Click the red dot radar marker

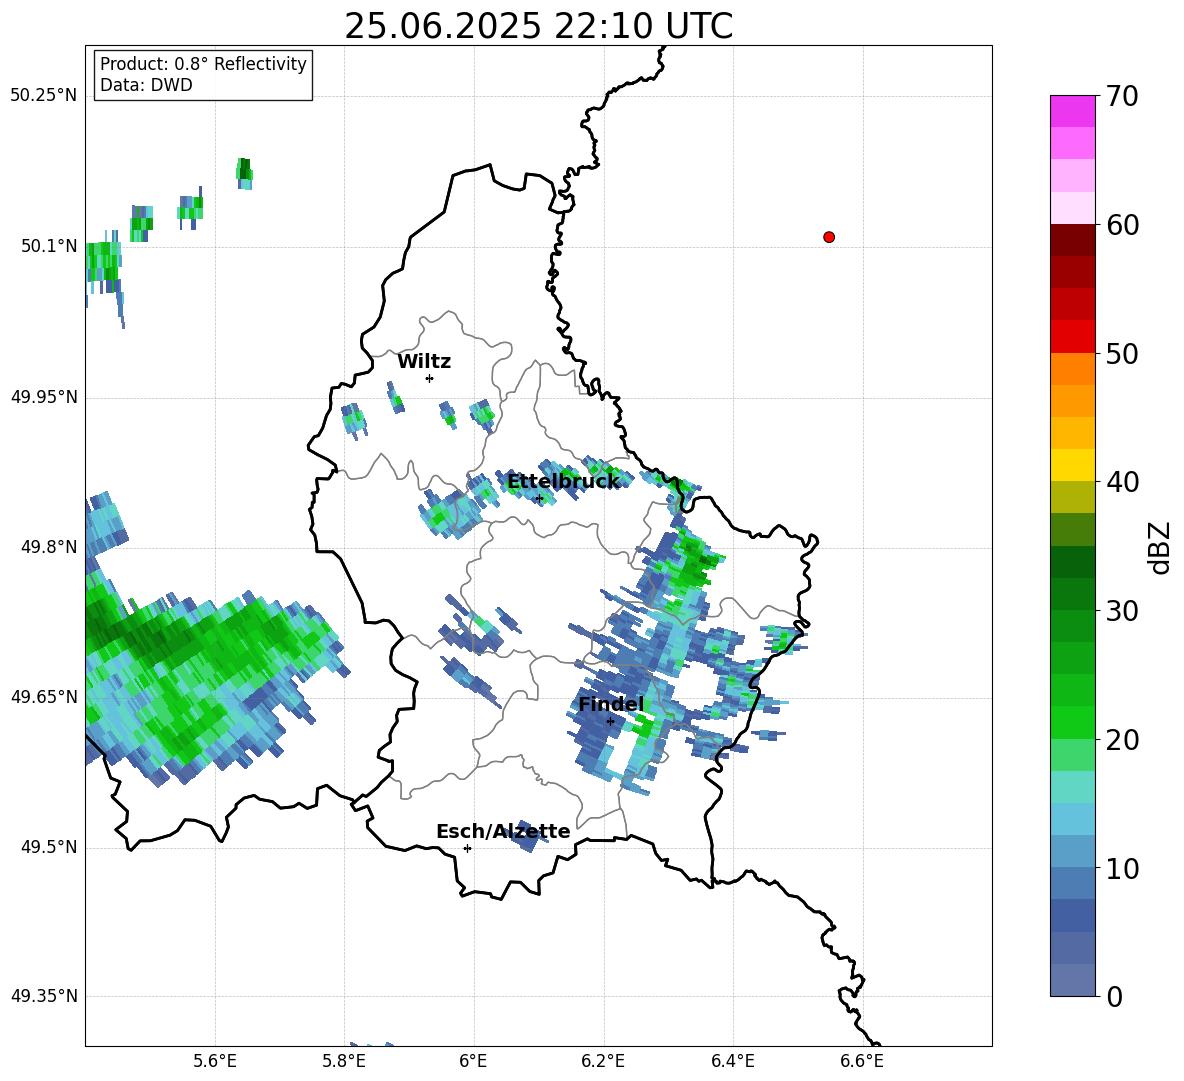(x=829, y=237)
